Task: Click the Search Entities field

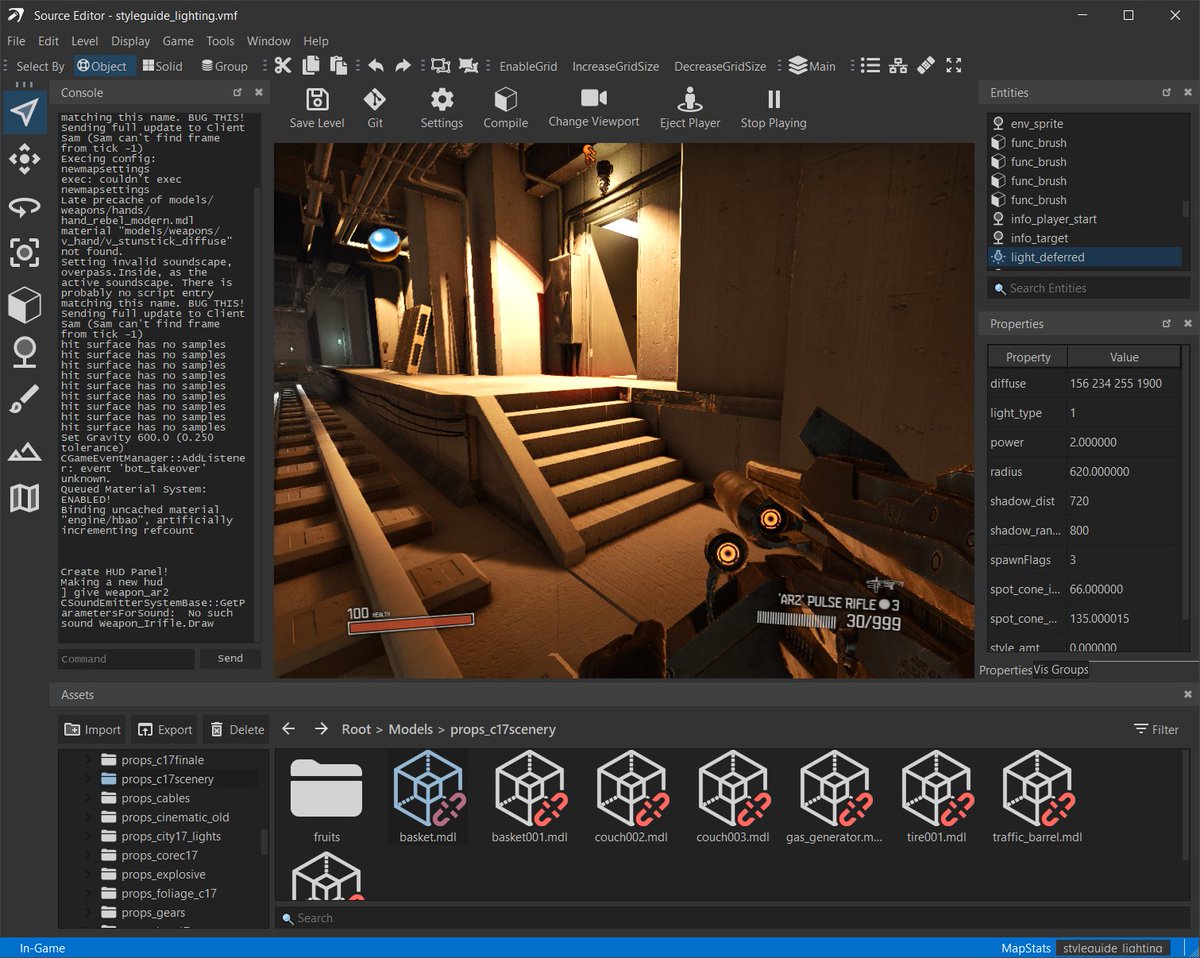Action: pyautogui.click(x=1088, y=288)
